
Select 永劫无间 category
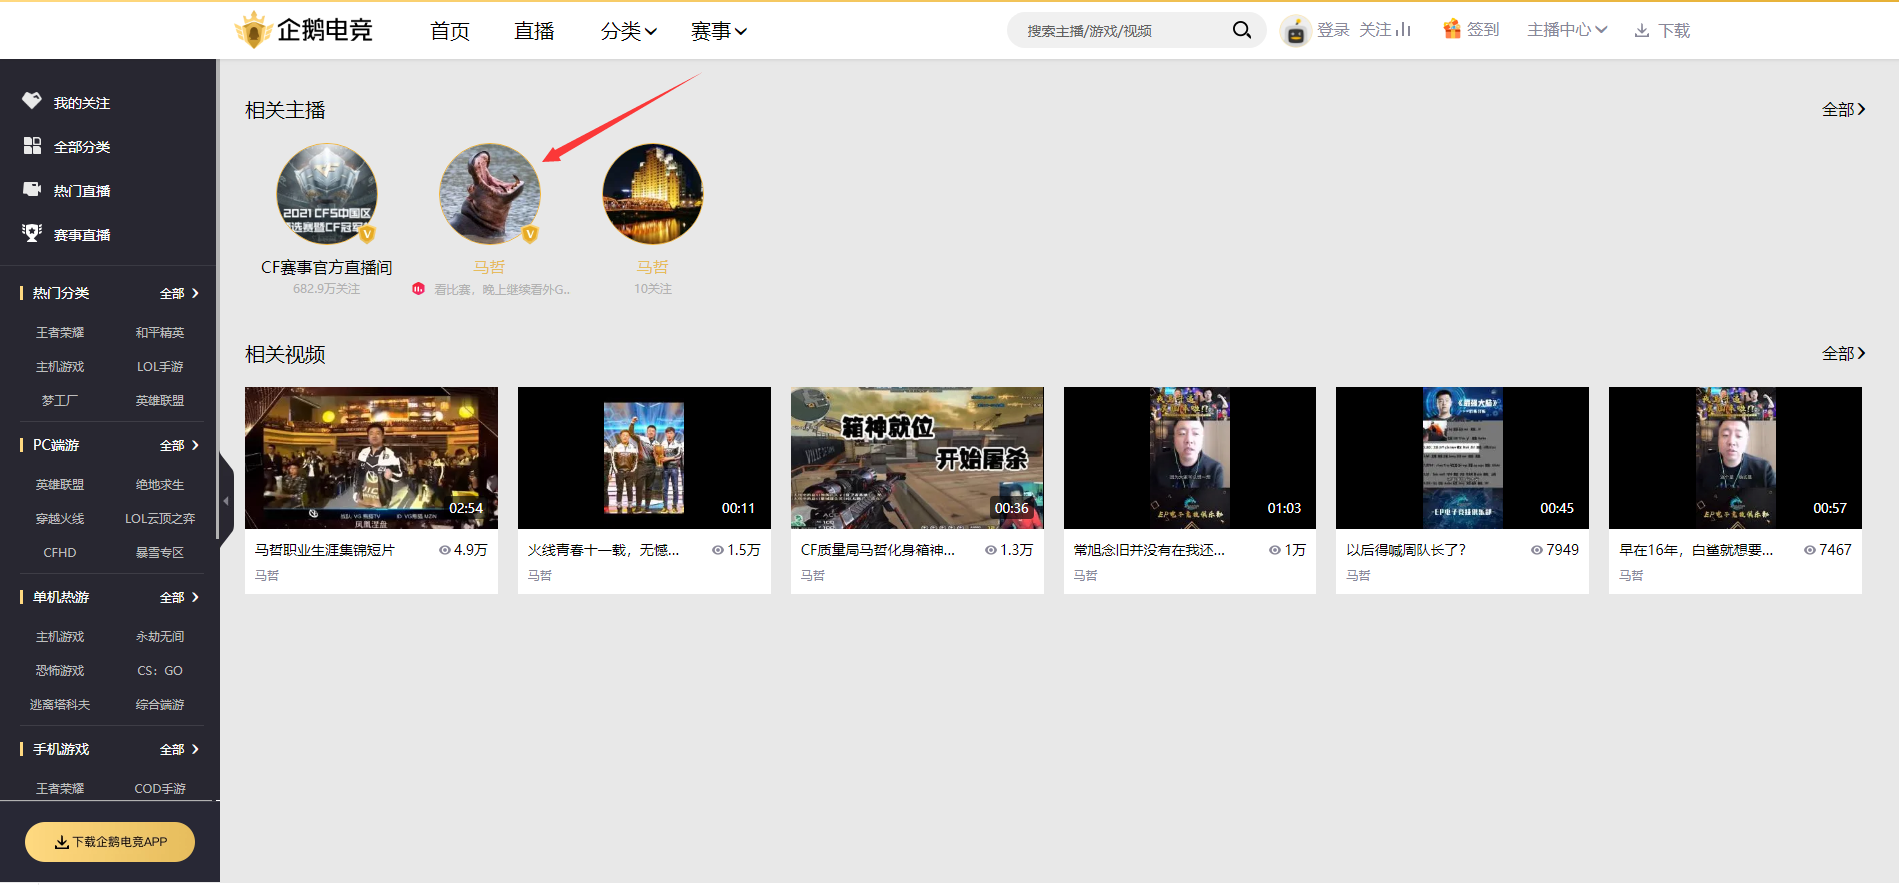(160, 637)
